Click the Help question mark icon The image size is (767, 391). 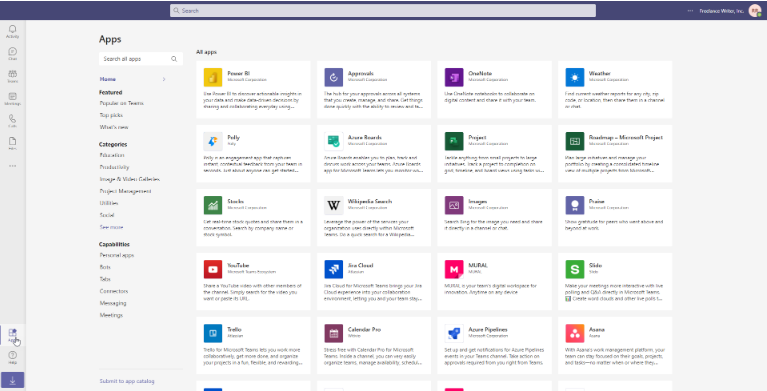coord(13,355)
